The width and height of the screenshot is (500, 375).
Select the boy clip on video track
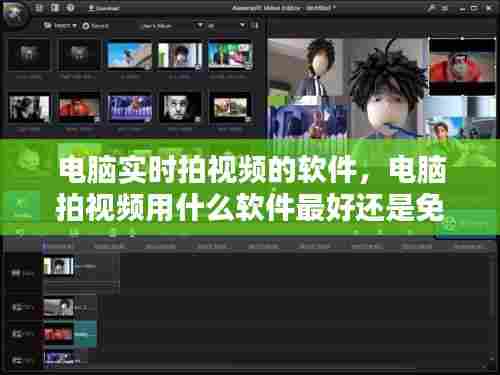click(59, 266)
